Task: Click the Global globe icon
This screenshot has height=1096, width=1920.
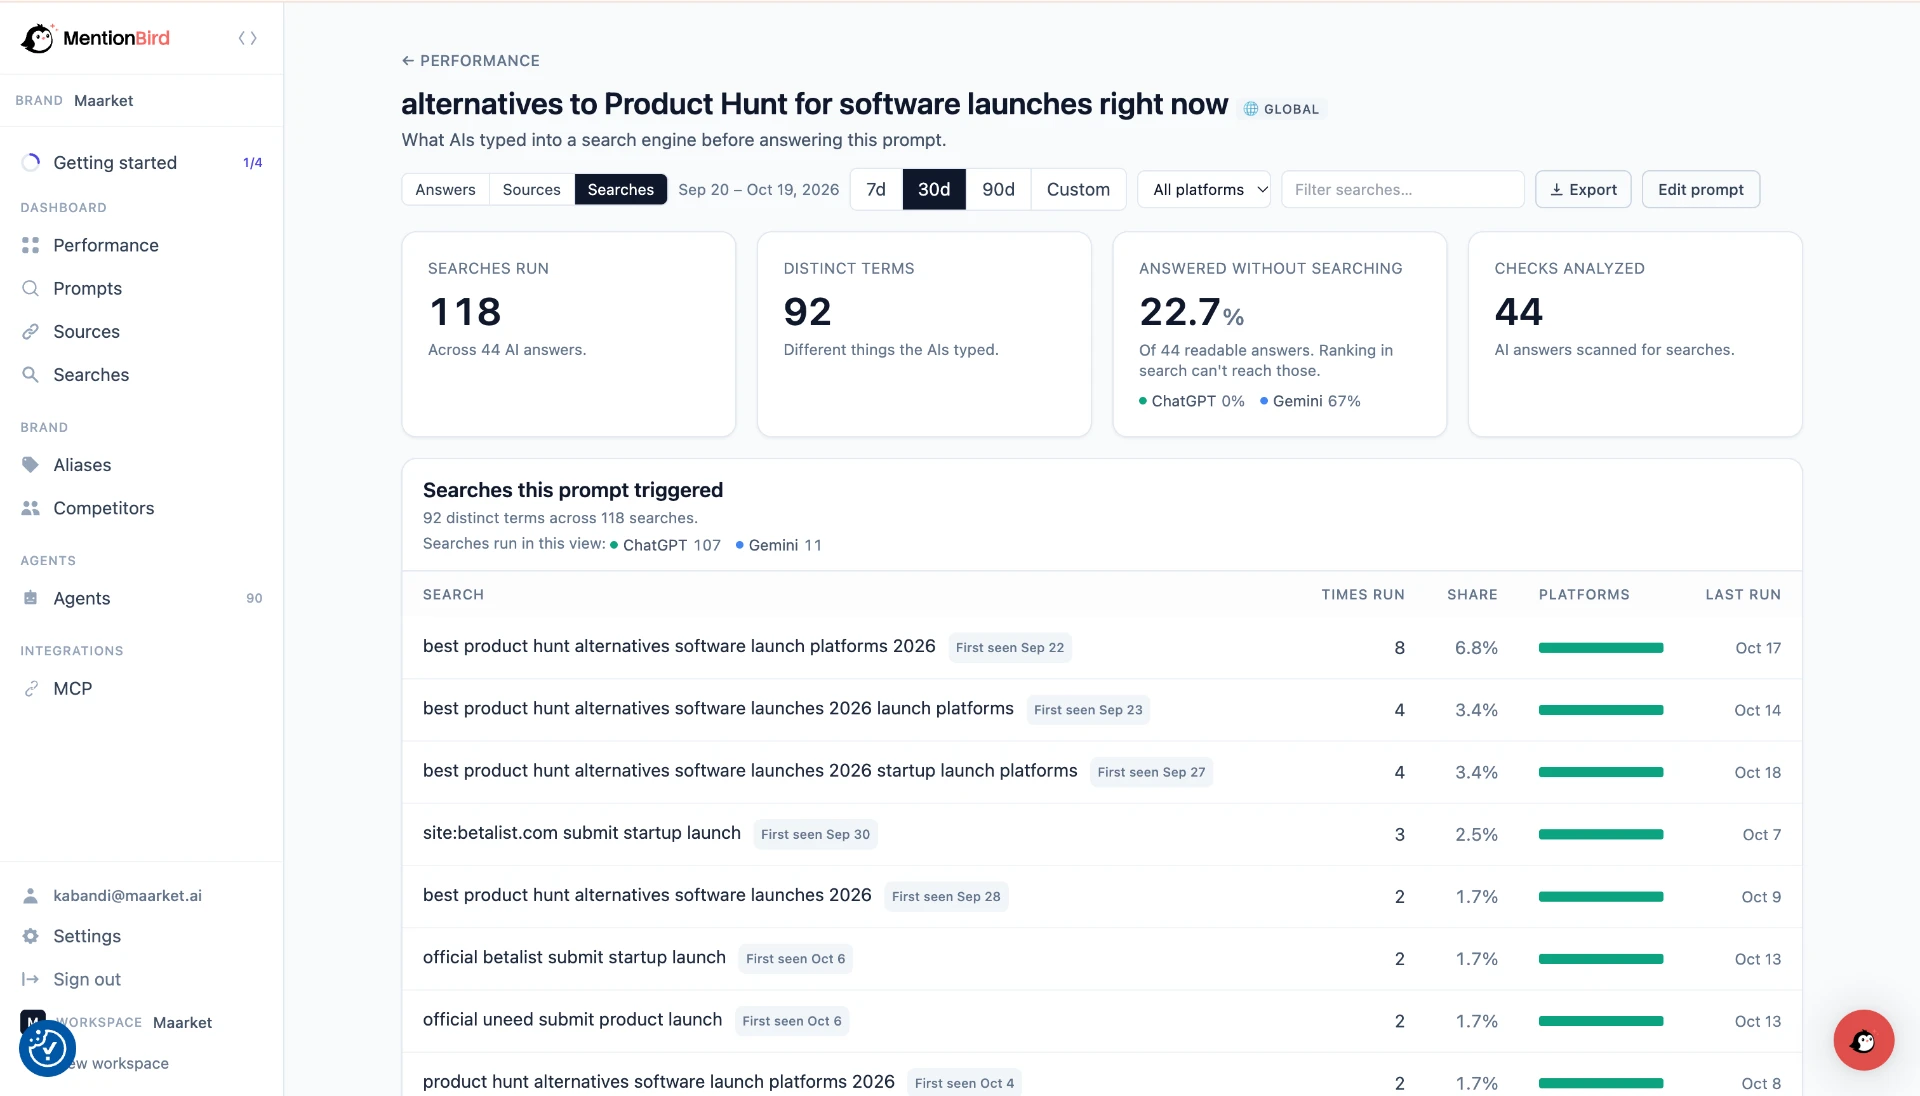Action: [1251, 109]
